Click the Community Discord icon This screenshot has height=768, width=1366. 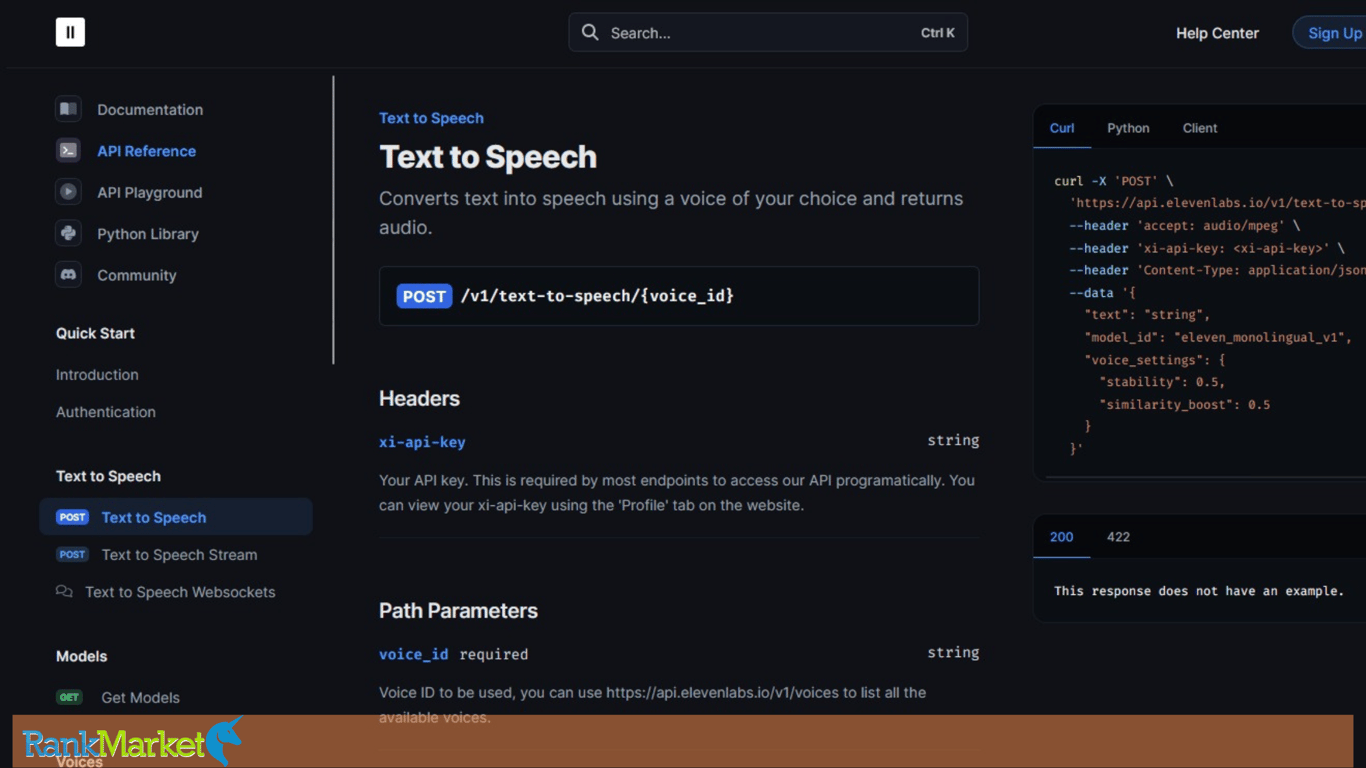(x=68, y=275)
